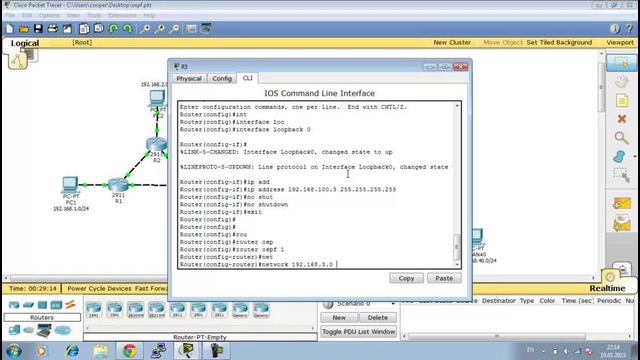Open the Tools menu
The image size is (640, 360).
coord(94,15)
